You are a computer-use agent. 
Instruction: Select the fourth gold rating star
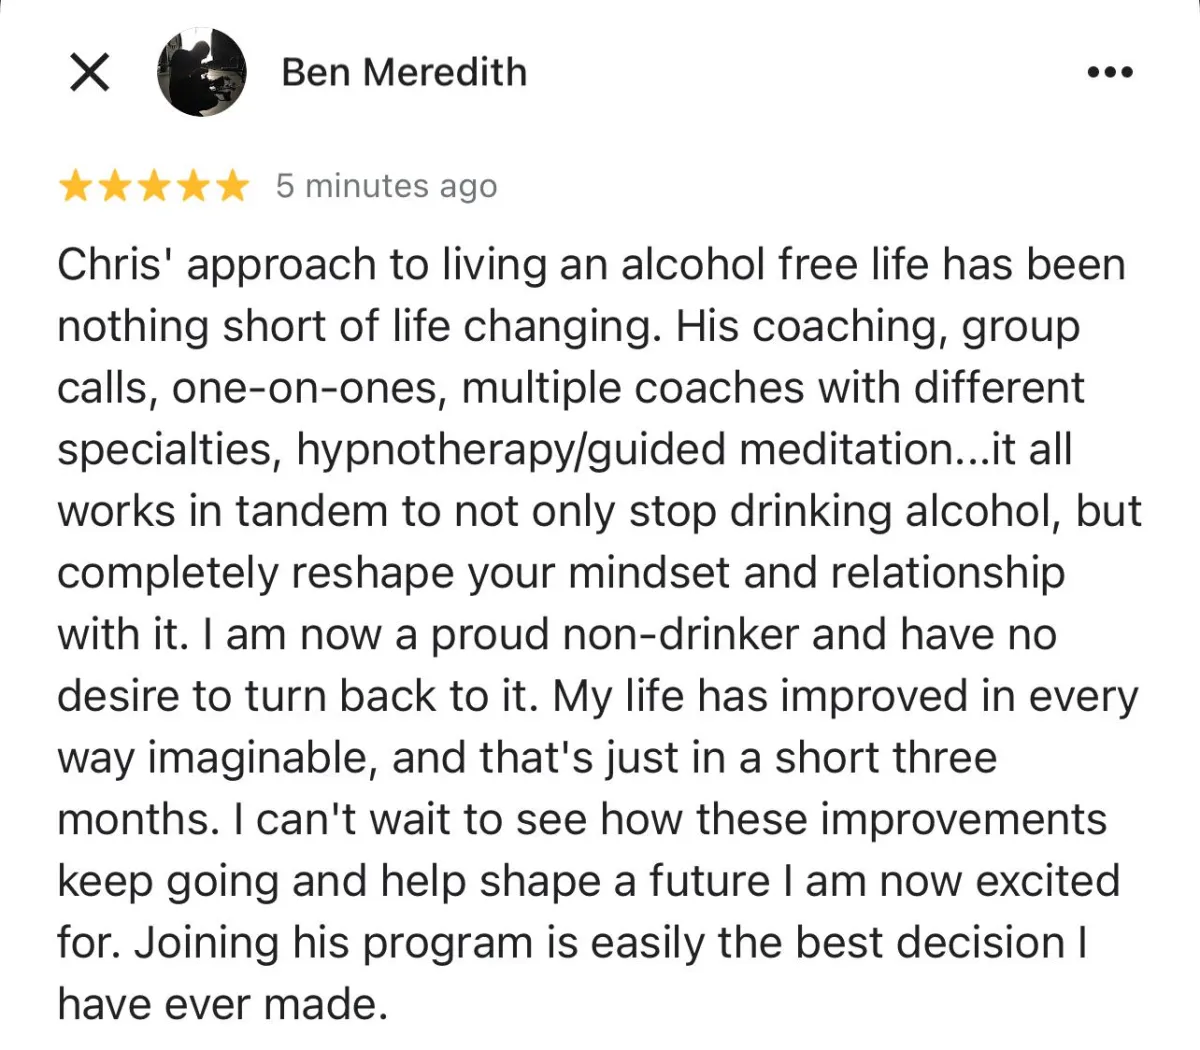pyautogui.click(x=193, y=186)
